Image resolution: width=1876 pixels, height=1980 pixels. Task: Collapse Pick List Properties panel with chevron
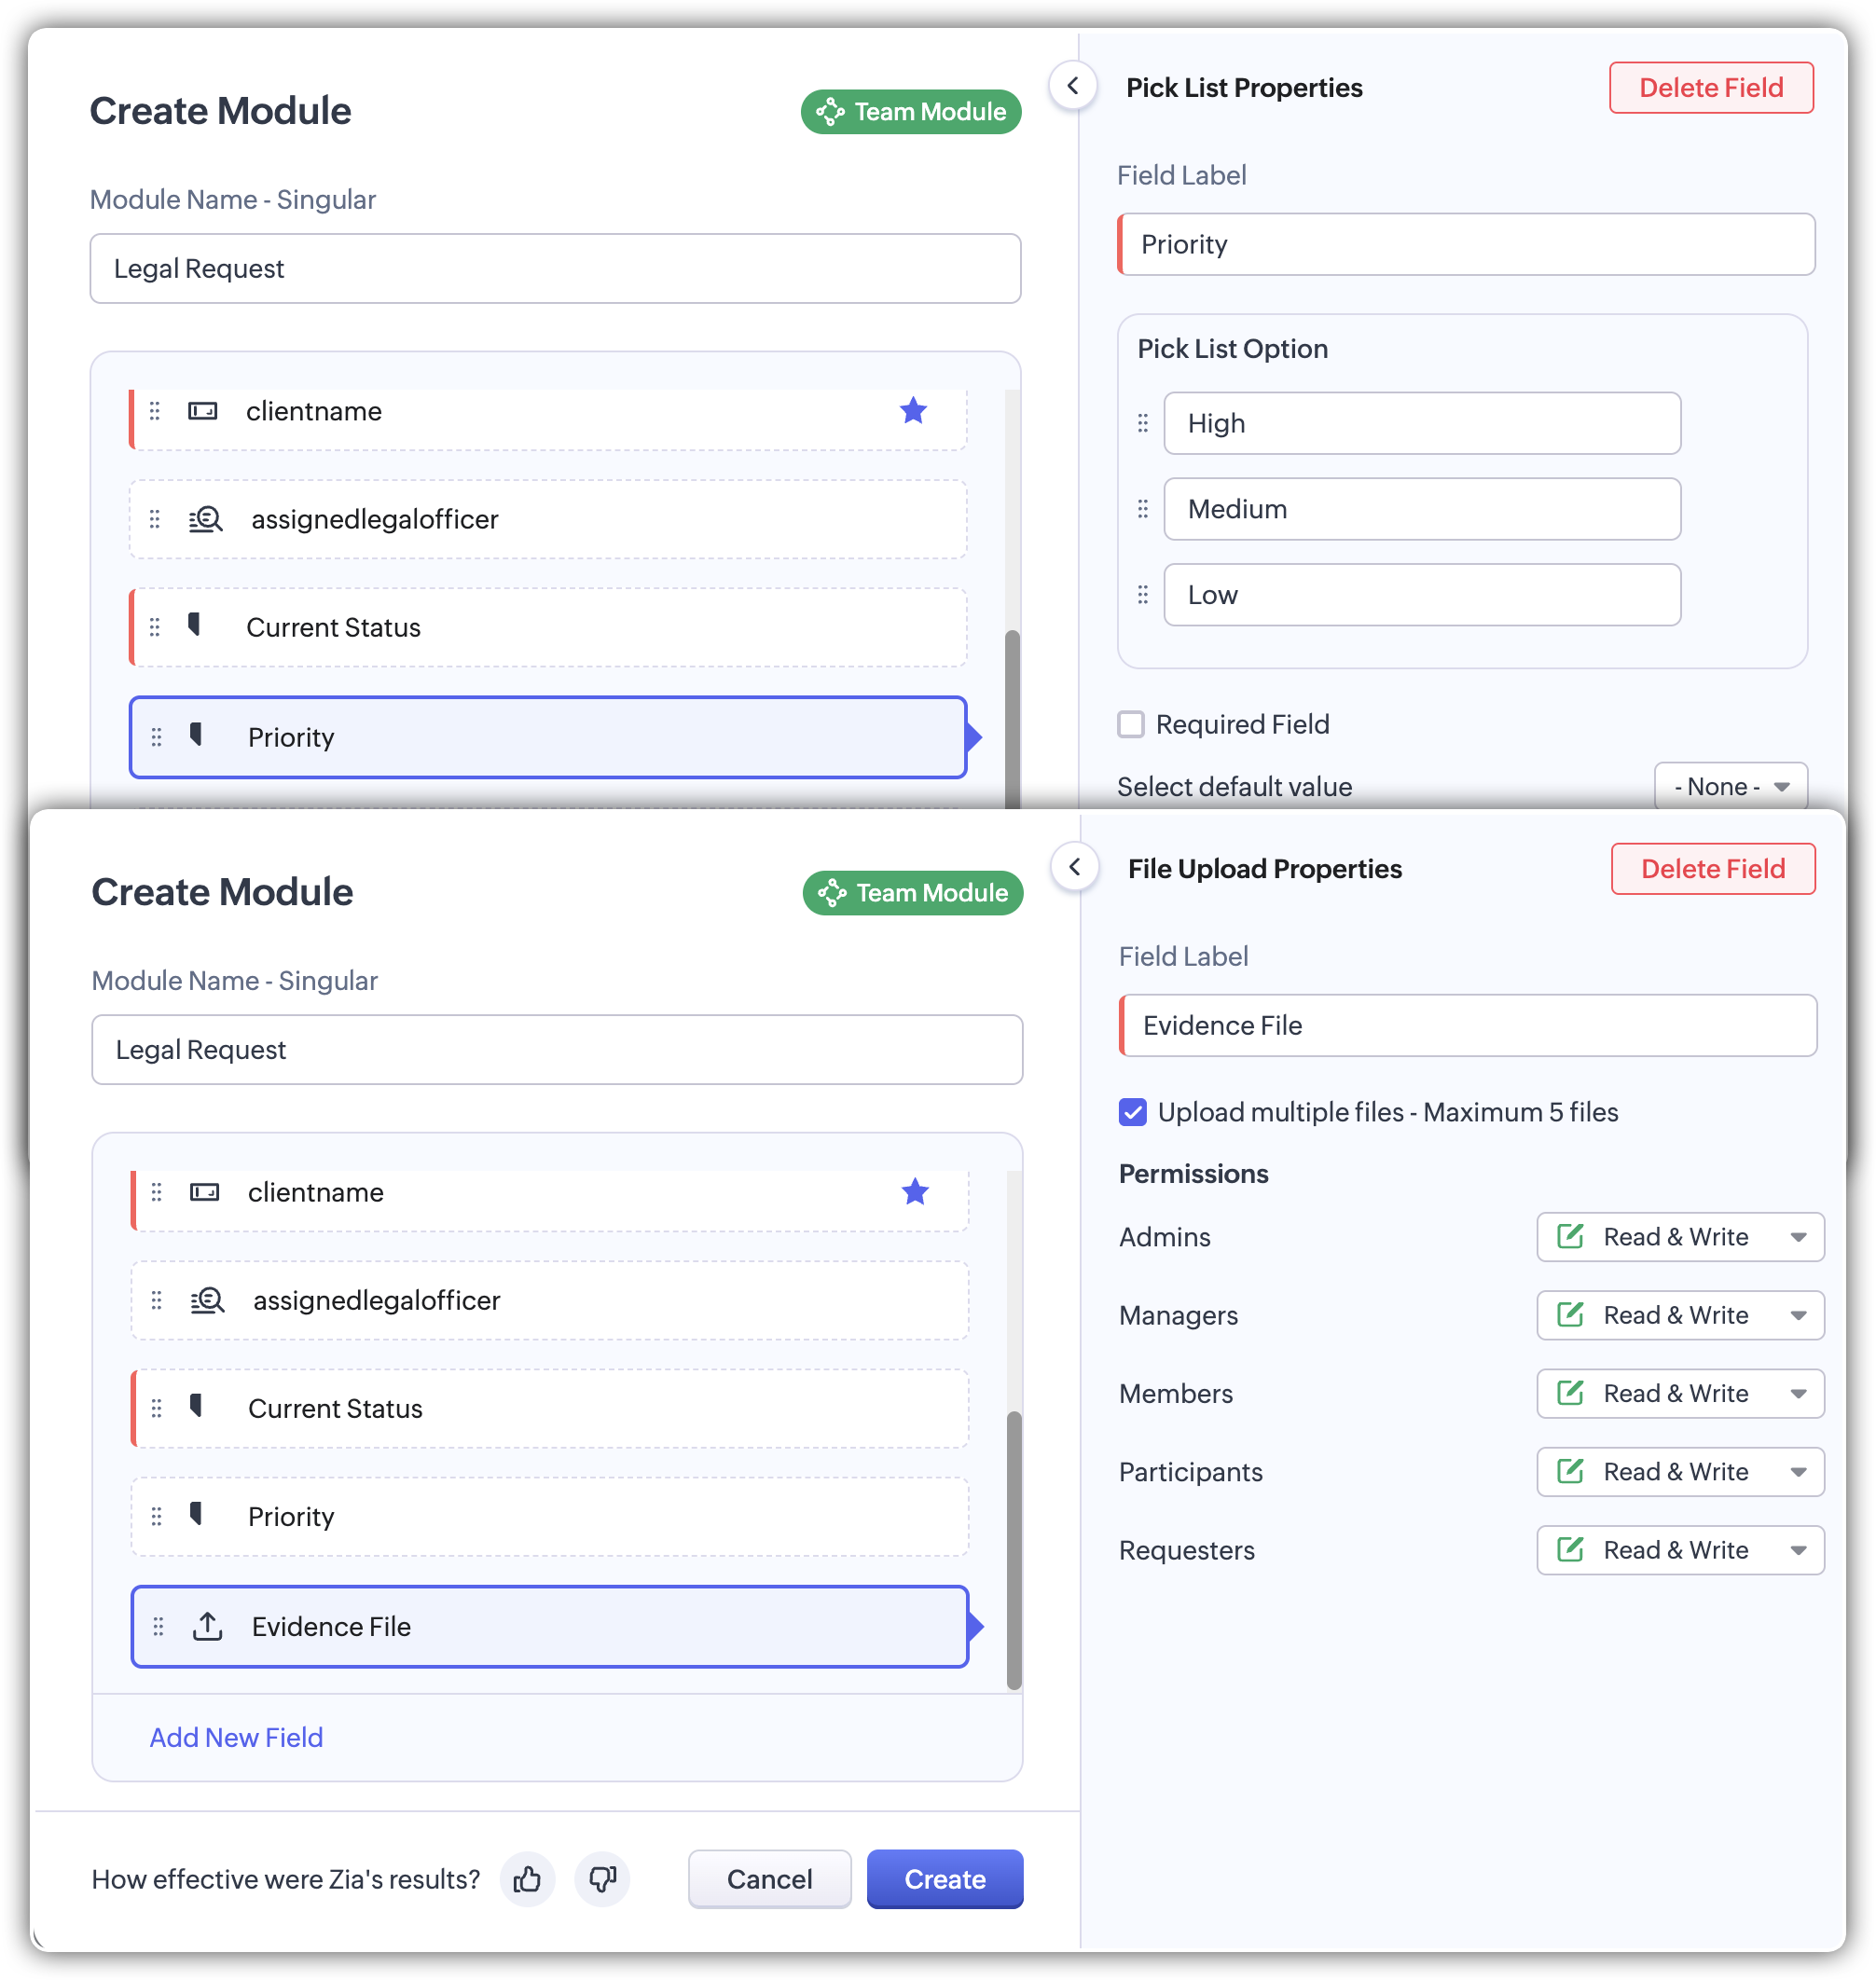coord(1073,86)
